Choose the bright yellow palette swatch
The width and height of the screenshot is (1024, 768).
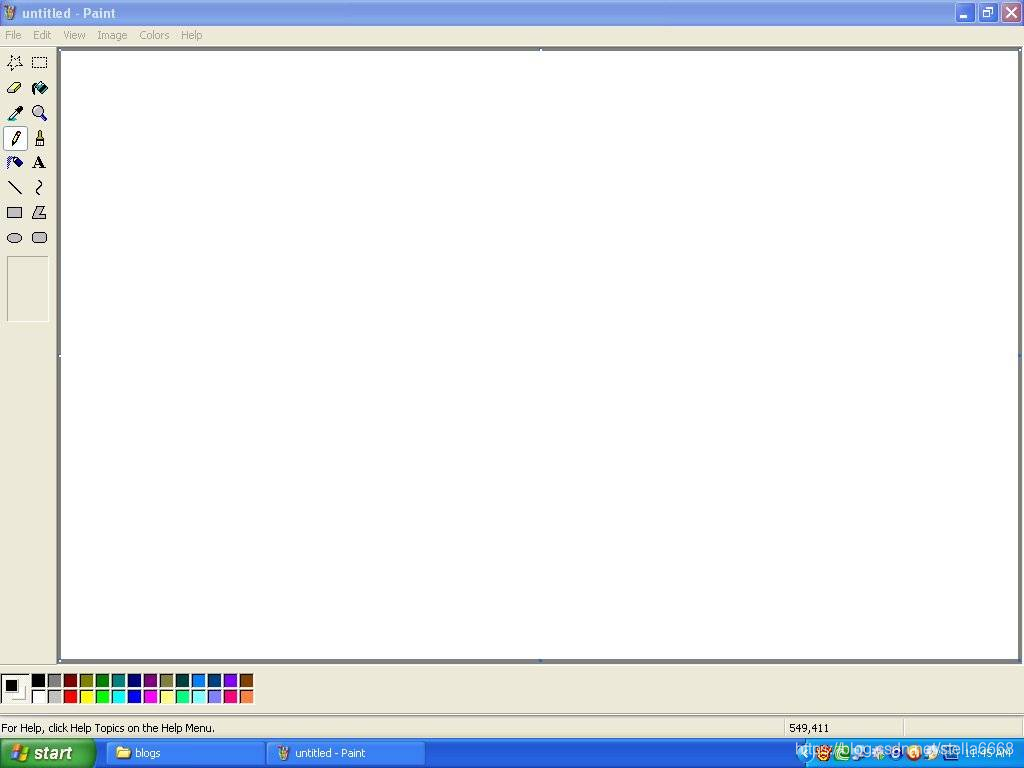tap(86, 697)
